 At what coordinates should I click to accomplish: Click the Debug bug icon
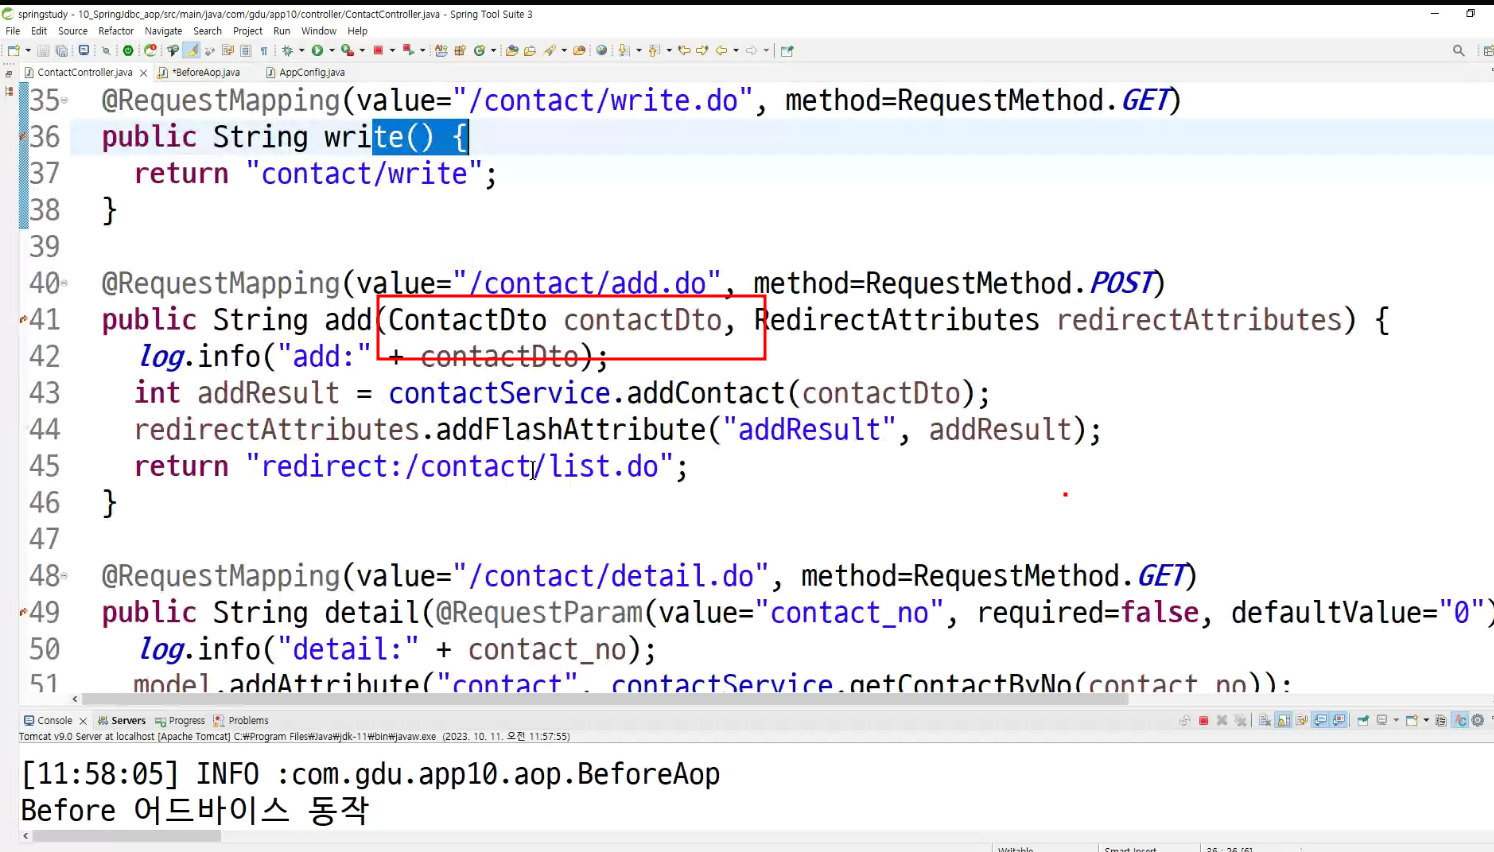tap(287, 50)
